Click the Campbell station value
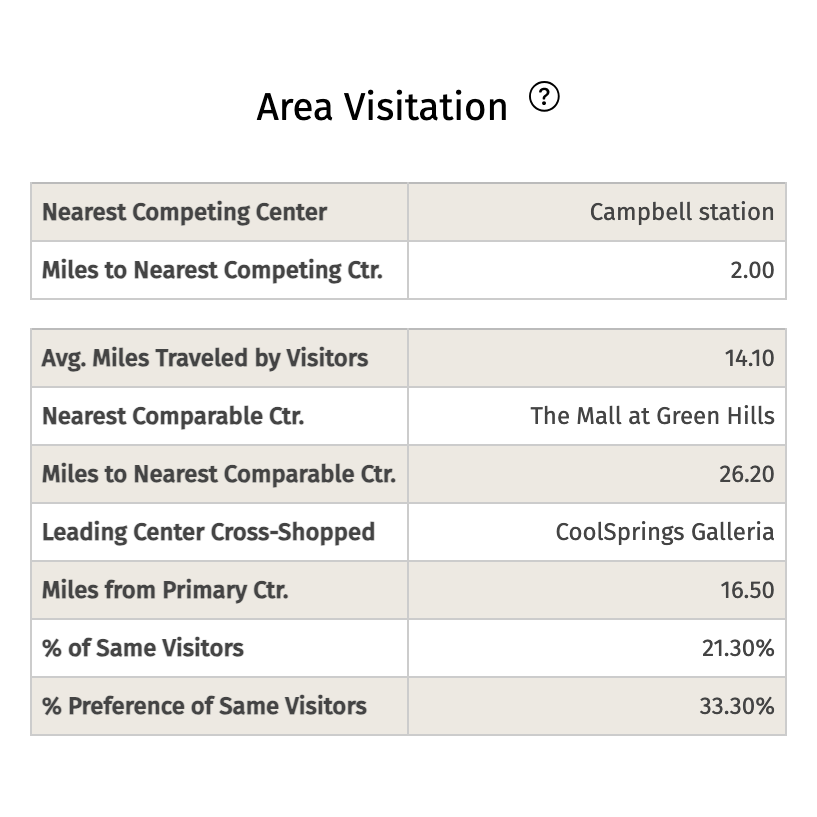The image size is (817, 817). pyautogui.click(x=681, y=212)
